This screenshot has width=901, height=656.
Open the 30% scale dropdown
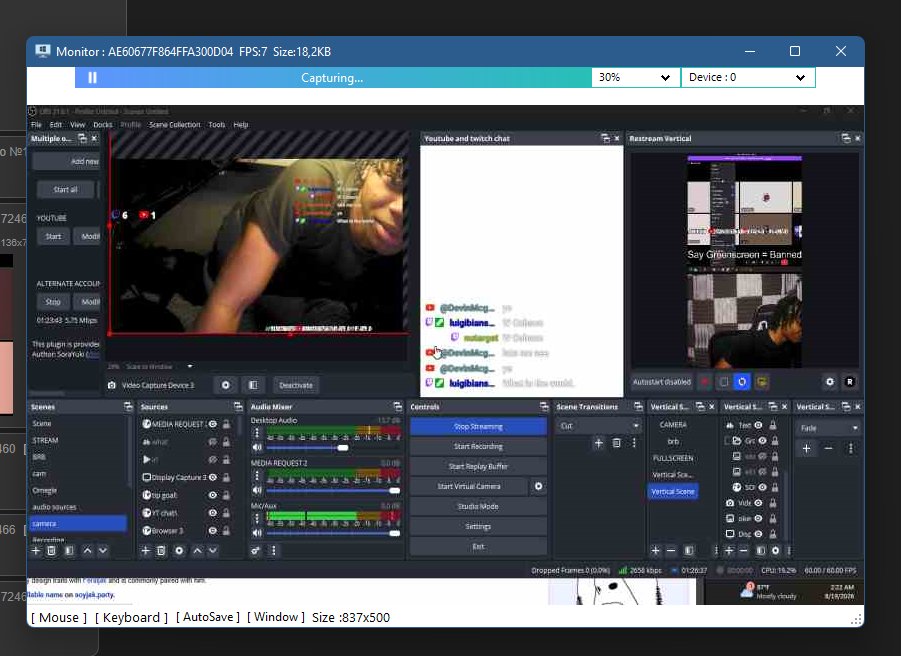coord(635,78)
